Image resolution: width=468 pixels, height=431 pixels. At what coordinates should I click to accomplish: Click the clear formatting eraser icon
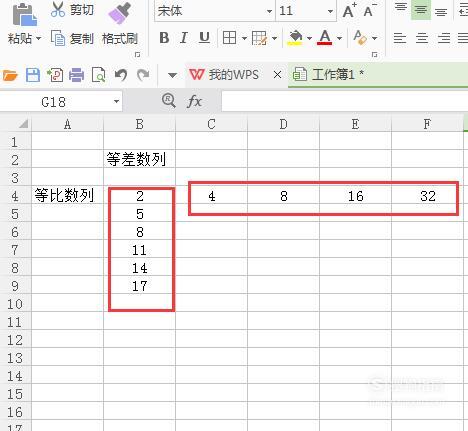click(360, 37)
